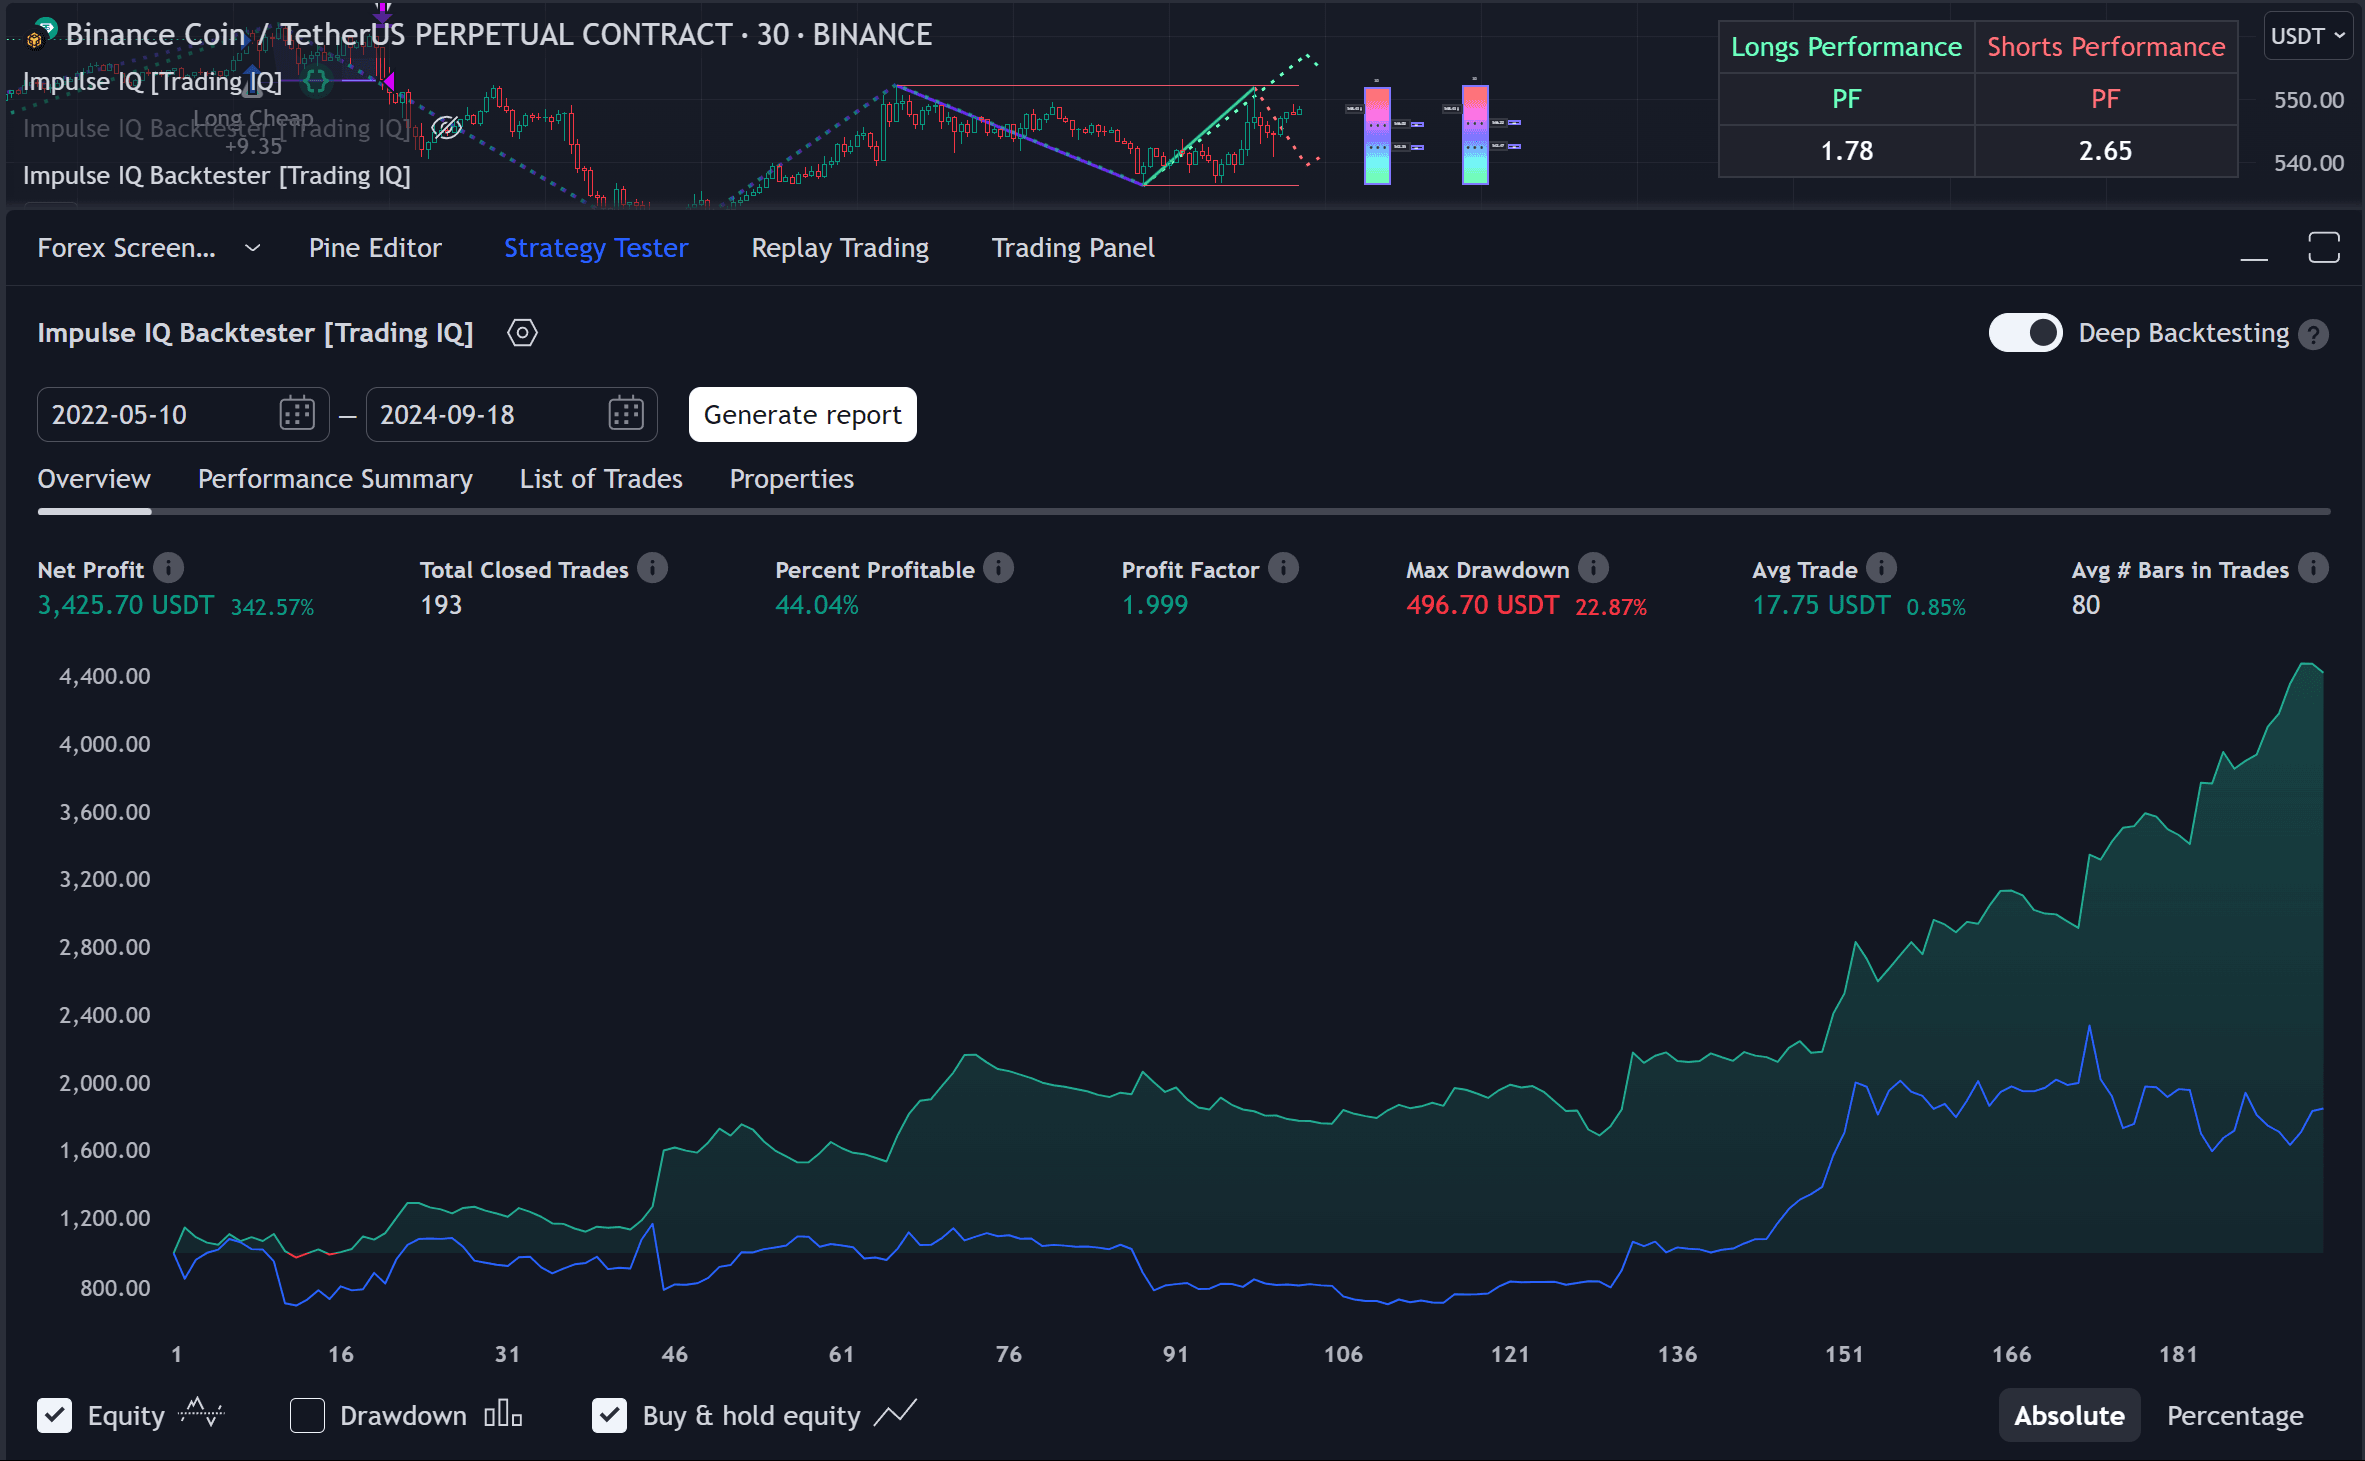Uncheck the Equity checkbox
This screenshot has height=1461, width=2365.
54,1415
